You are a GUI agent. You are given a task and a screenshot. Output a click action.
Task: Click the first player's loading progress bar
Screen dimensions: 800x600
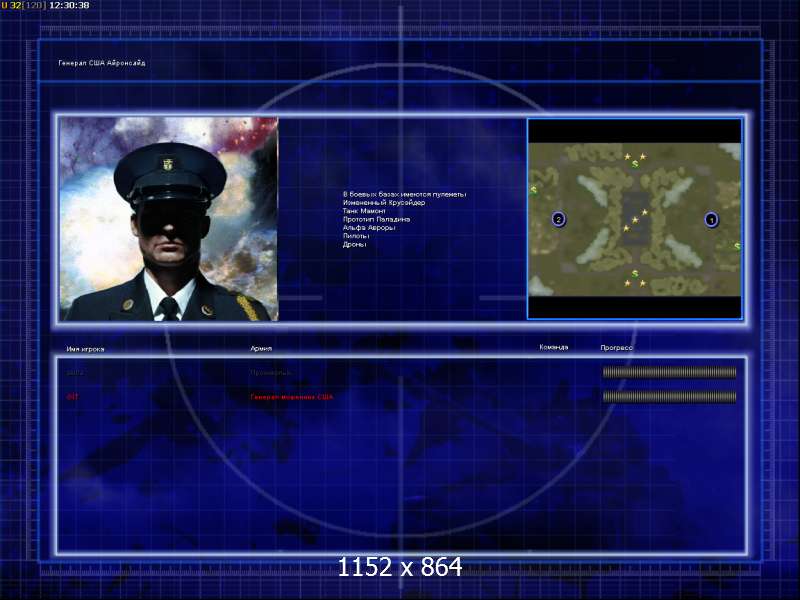[x=669, y=372]
